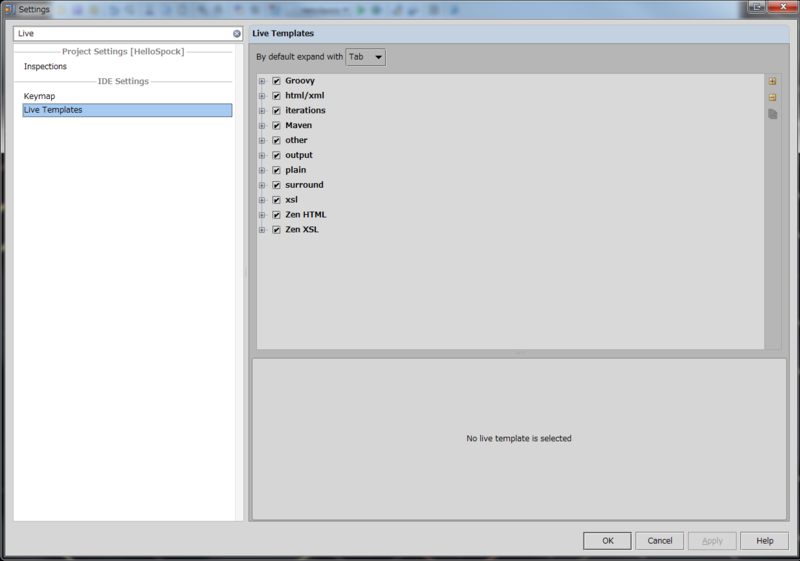Open Help for settings
The height and width of the screenshot is (561, 800).
pos(764,541)
